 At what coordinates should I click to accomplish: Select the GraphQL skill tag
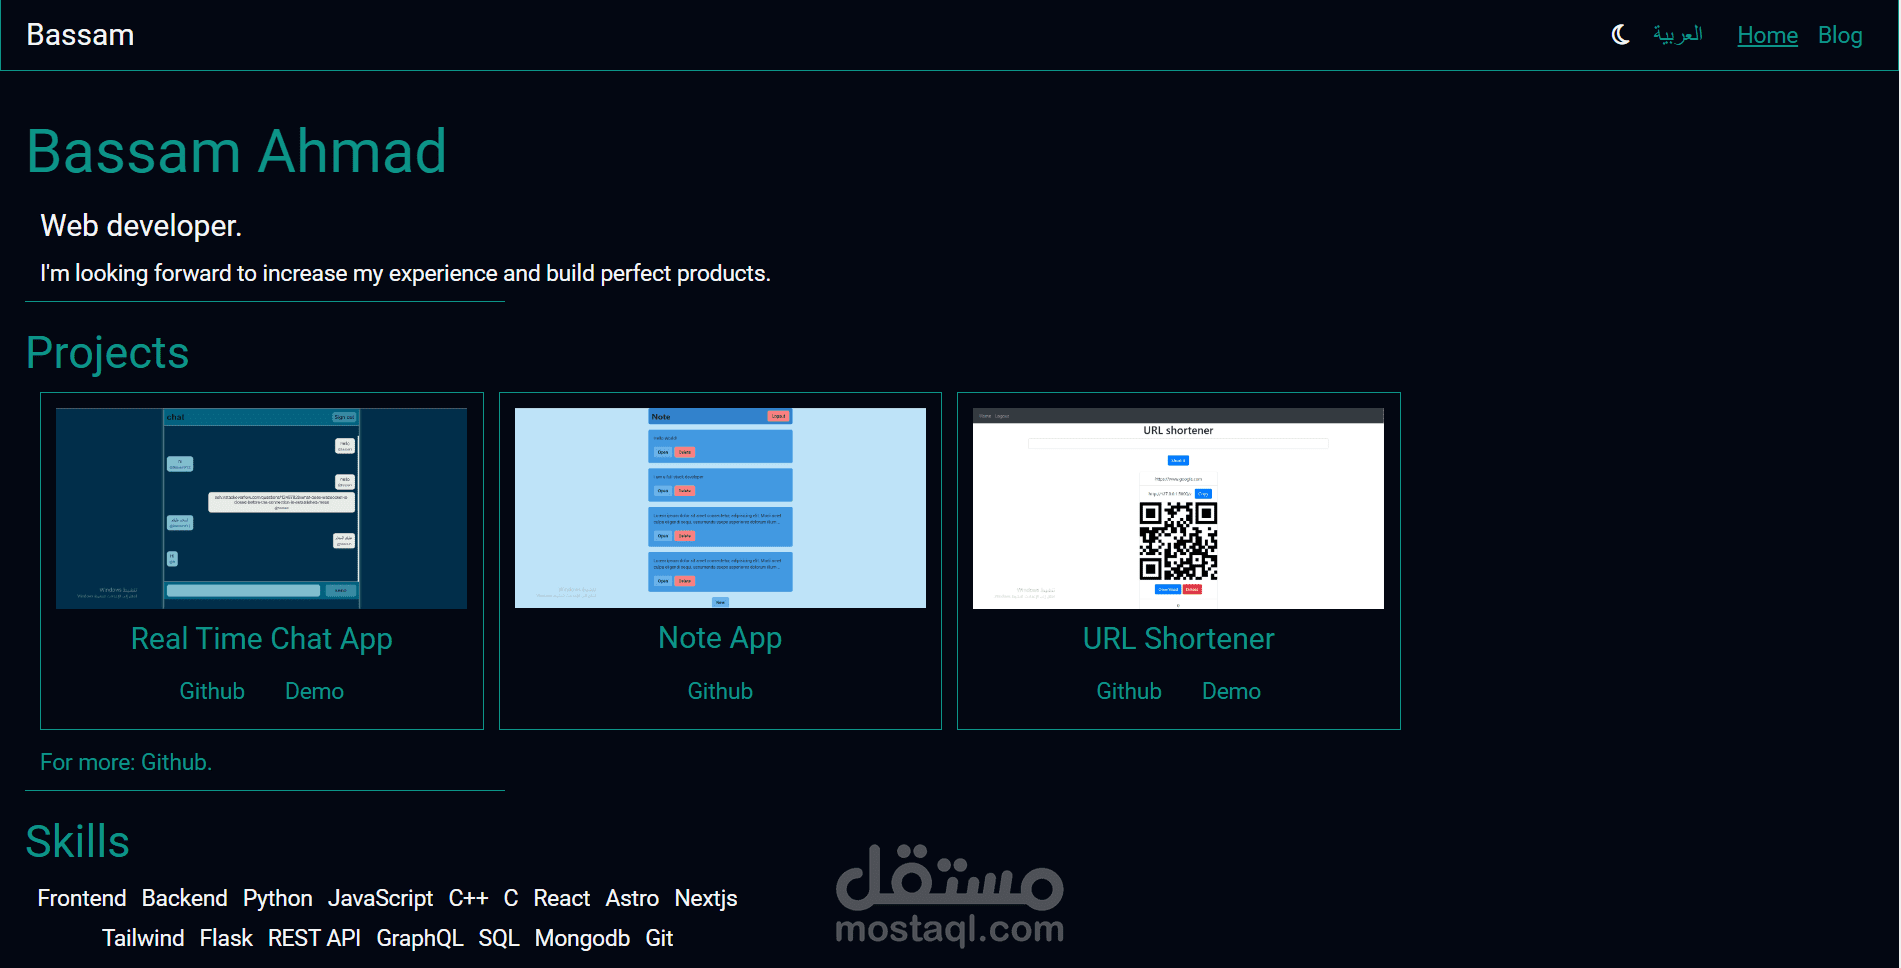pos(420,938)
